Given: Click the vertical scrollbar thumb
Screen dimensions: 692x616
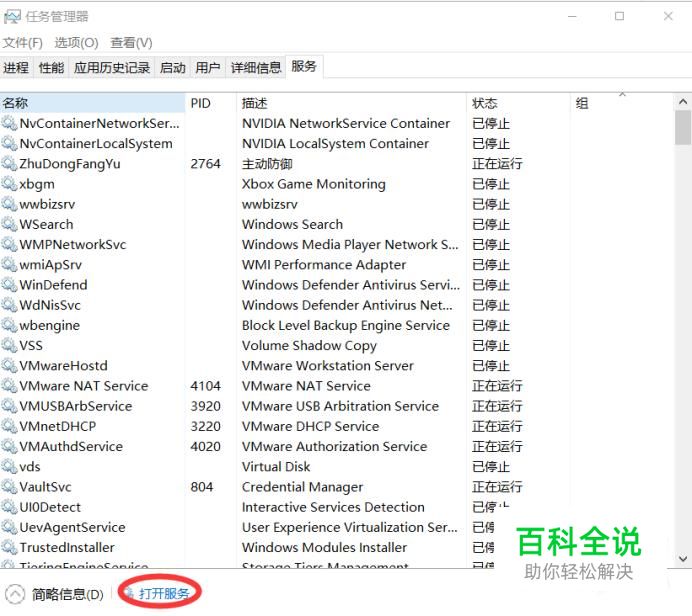Looking at the screenshot, I should click(x=683, y=128).
